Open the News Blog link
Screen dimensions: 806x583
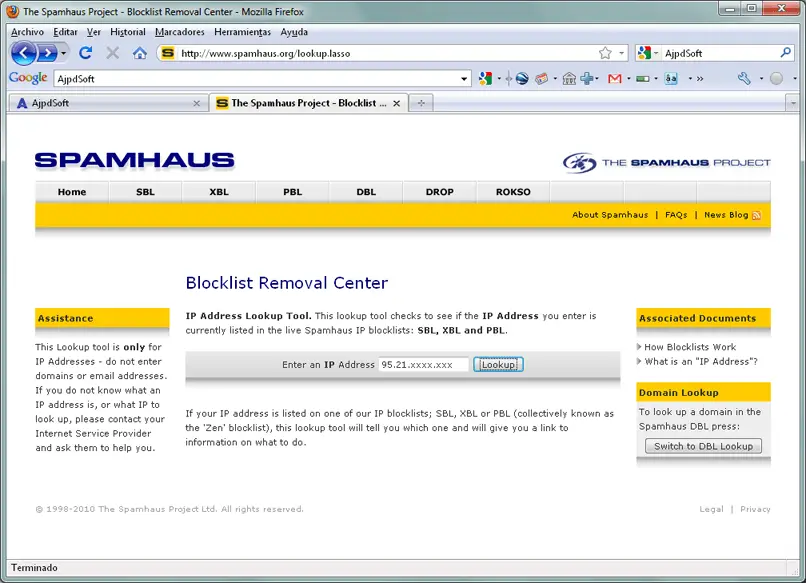[x=726, y=215]
